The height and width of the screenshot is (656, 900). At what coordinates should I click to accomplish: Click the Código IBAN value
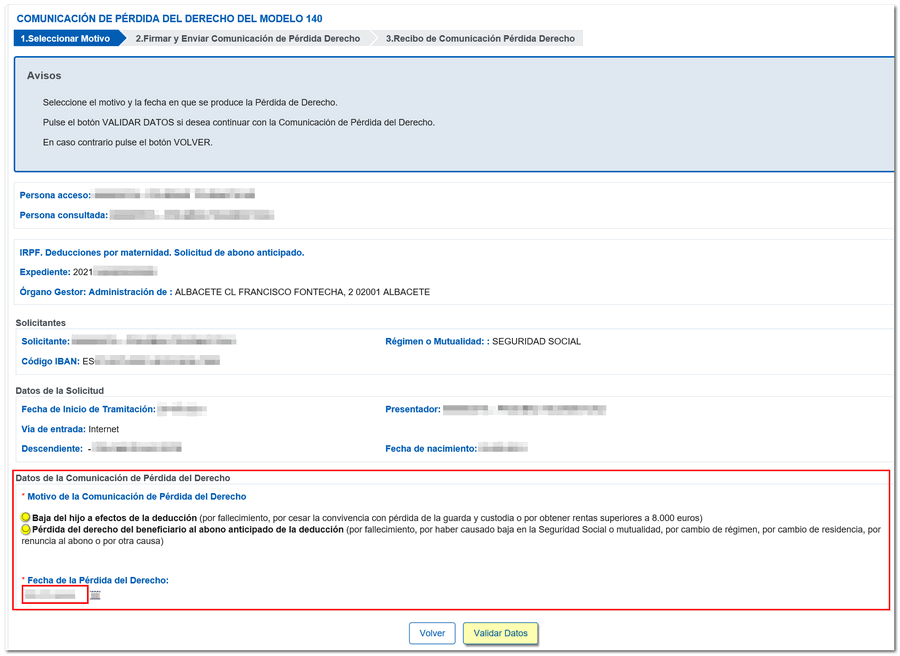pos(150,361)
